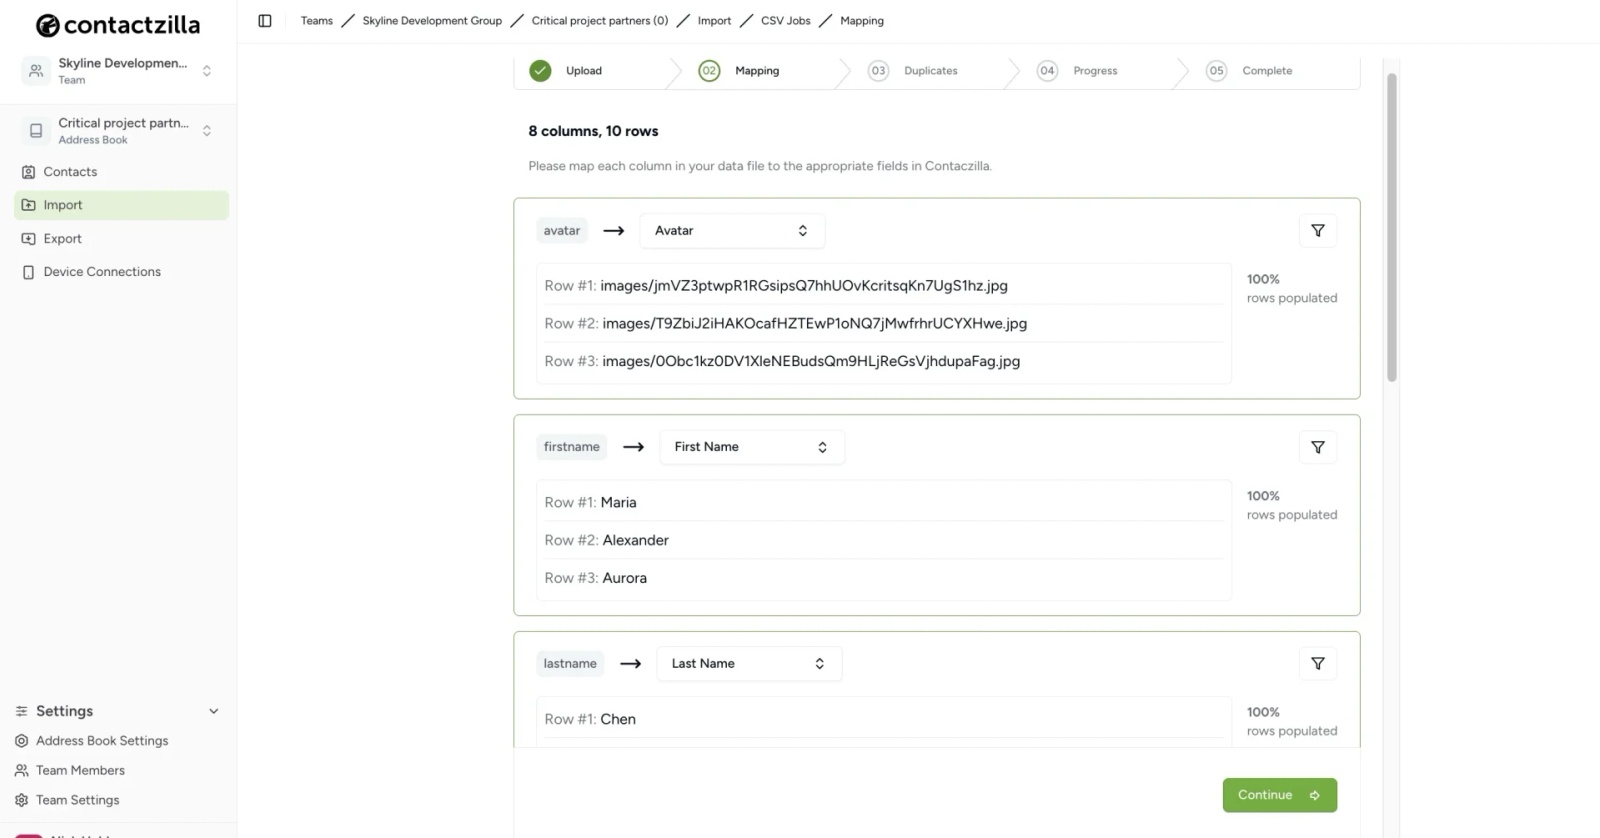Click the '8 columns, 10 rows' heading
The width and height of the screenshot is (1600, 838).
point(593,131)
